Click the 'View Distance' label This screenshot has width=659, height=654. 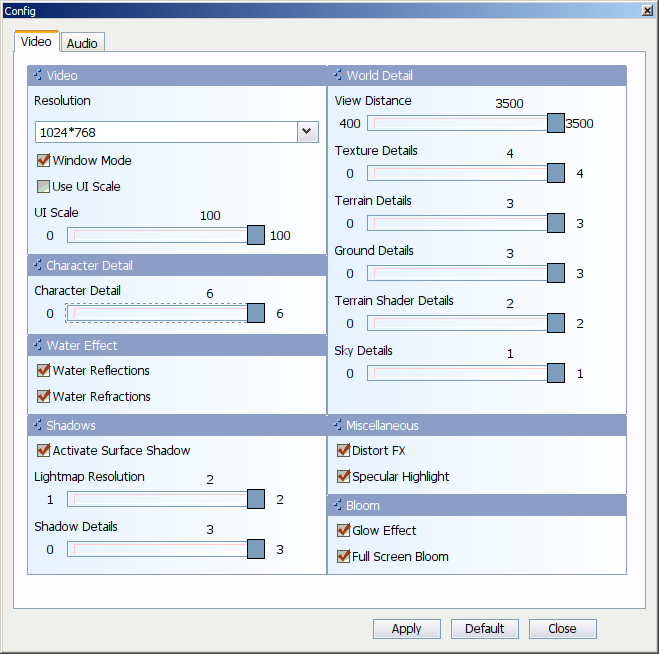pos(373,100)
